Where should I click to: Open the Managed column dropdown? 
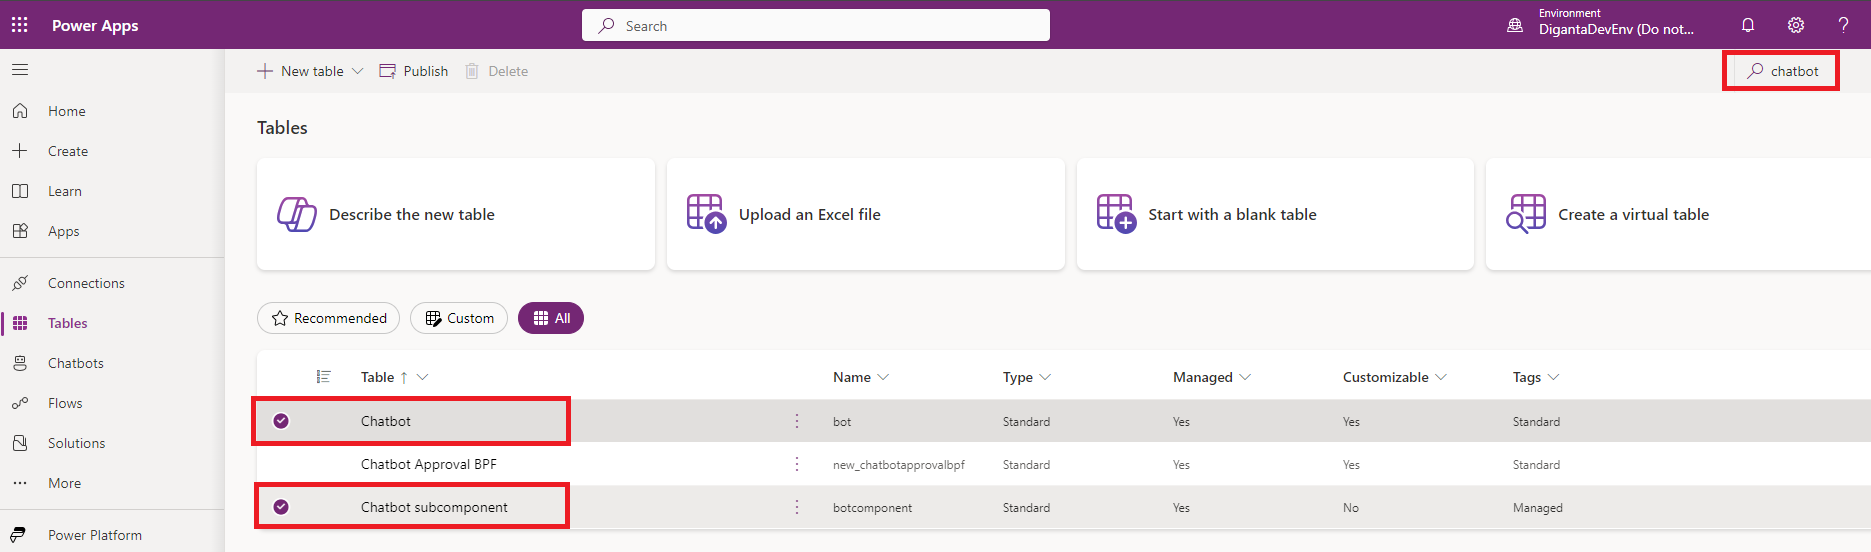pyautogui.click(x=1245, y=377)
